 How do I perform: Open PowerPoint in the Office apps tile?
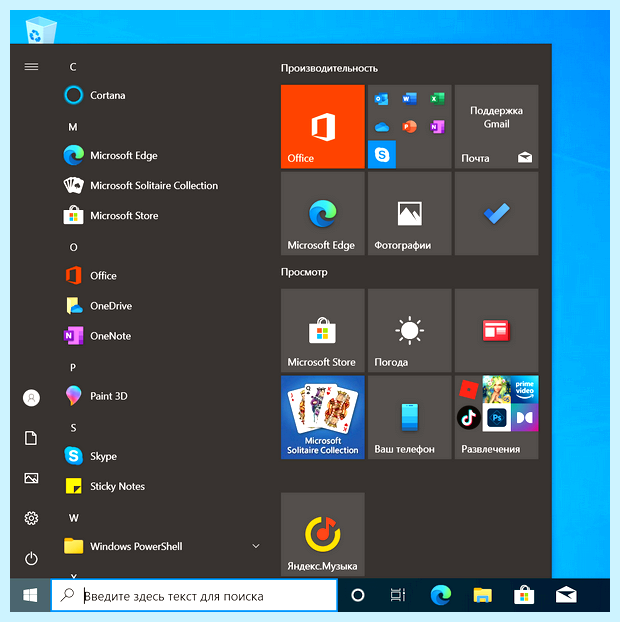click(x=409, y=127)
